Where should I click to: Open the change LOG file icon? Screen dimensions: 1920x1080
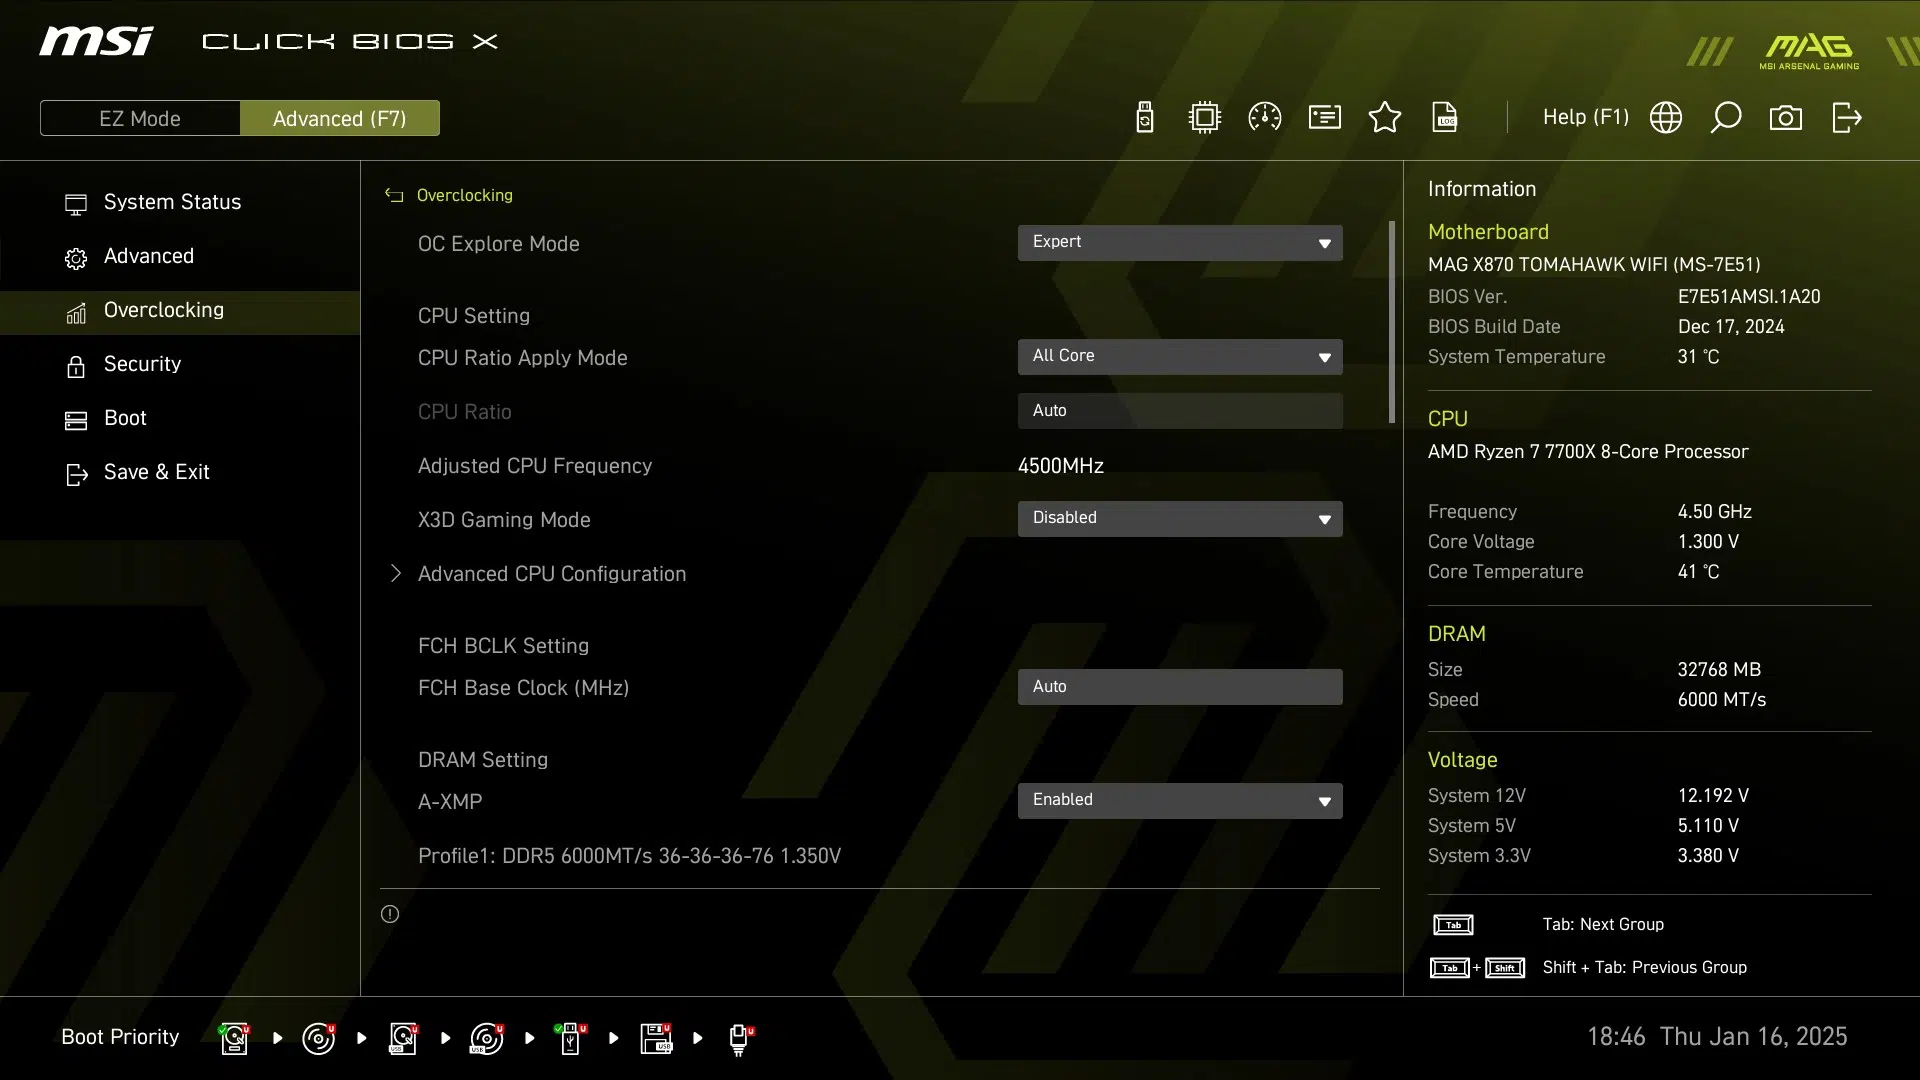pos(1445,118)
